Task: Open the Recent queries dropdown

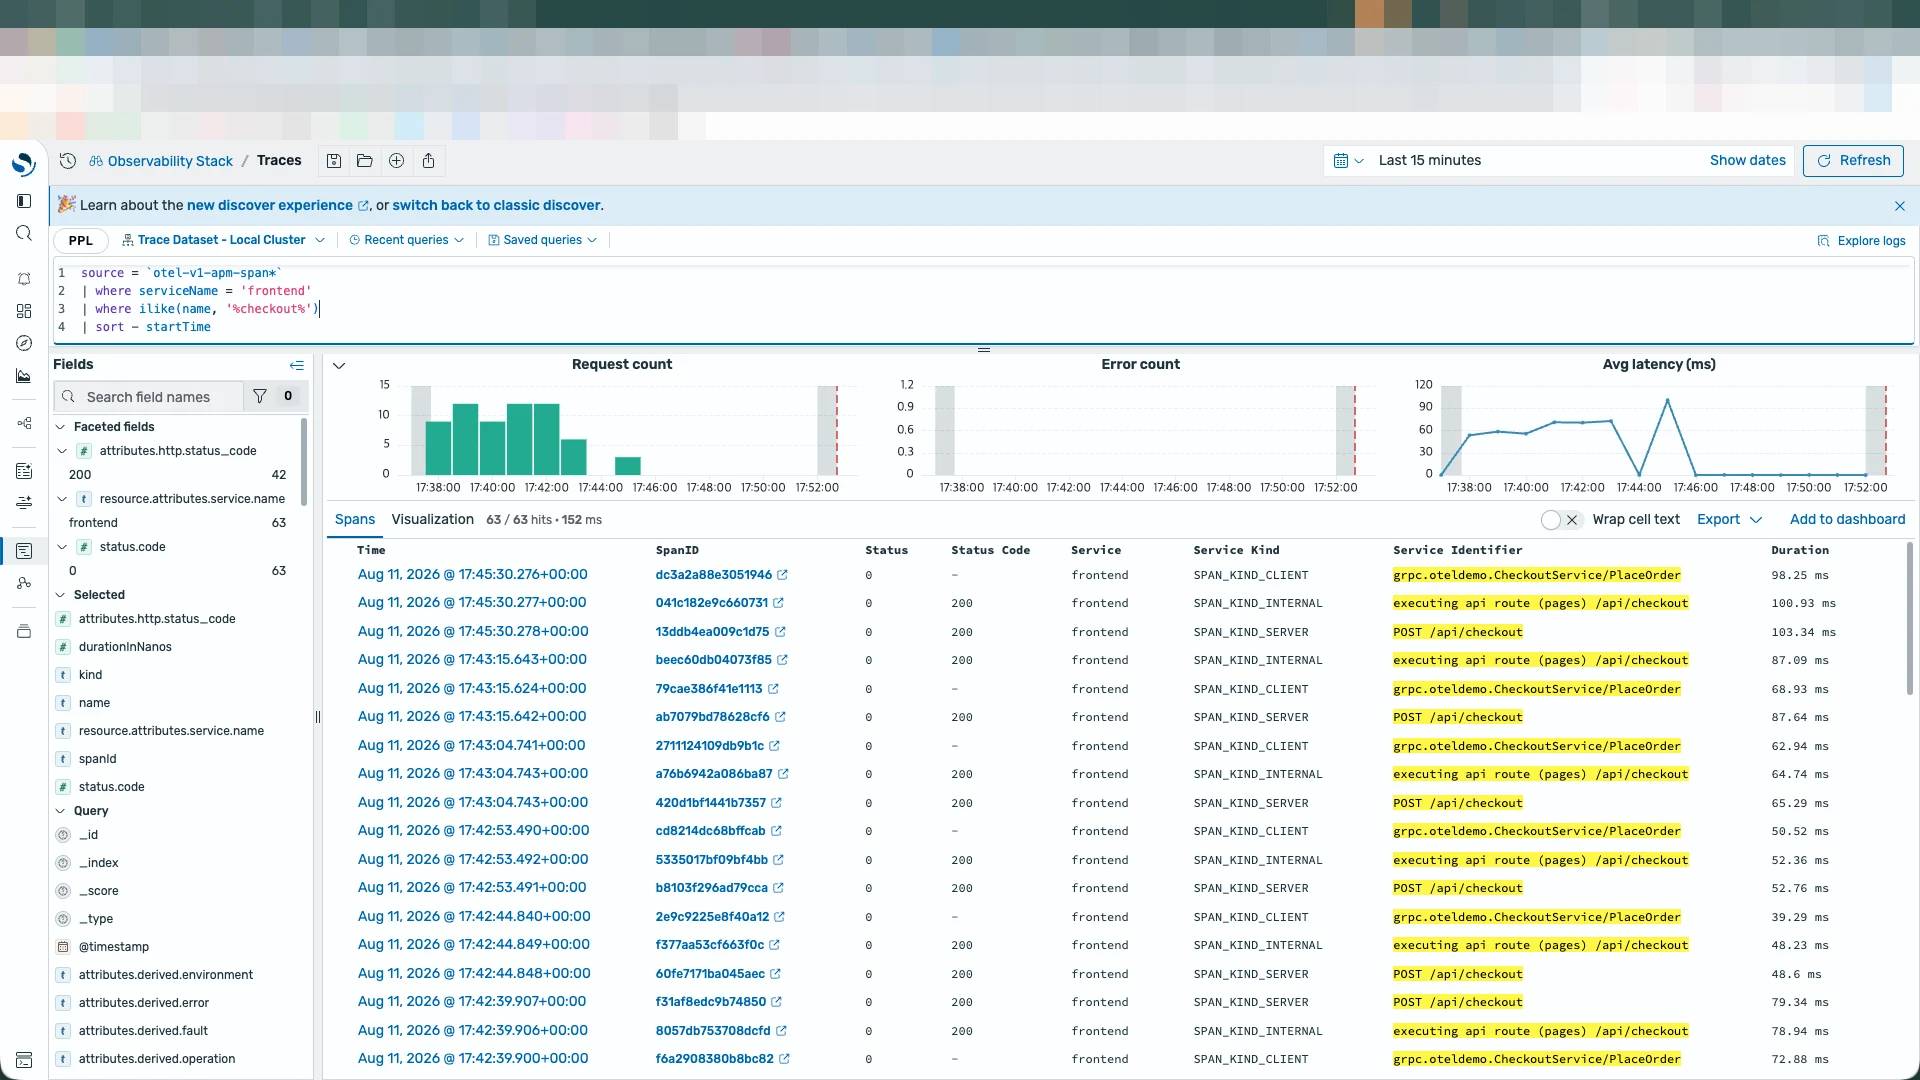Action: pyautogui.click(x=407, y=240)
